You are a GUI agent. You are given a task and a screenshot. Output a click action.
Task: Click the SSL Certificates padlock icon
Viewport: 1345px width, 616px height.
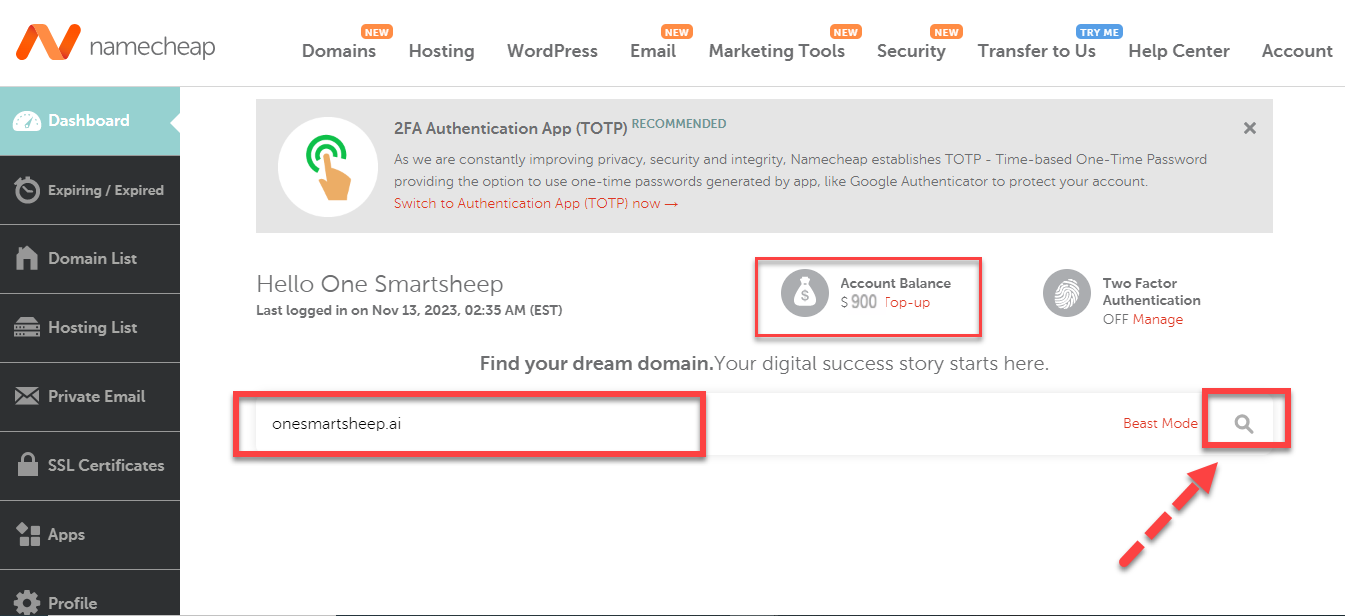point(29,465)
